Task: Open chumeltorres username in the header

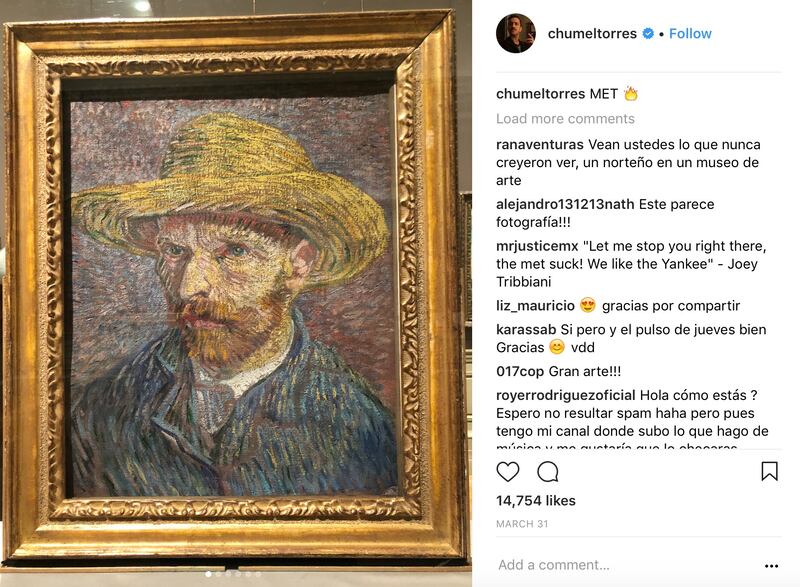Action: pyautogui.click(x=592, y=34)
